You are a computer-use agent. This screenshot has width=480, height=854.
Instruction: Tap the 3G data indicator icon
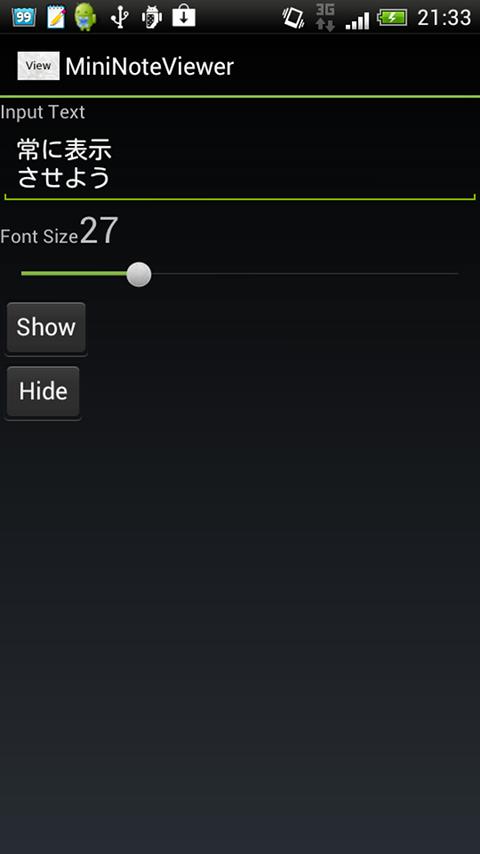(325, 17)
